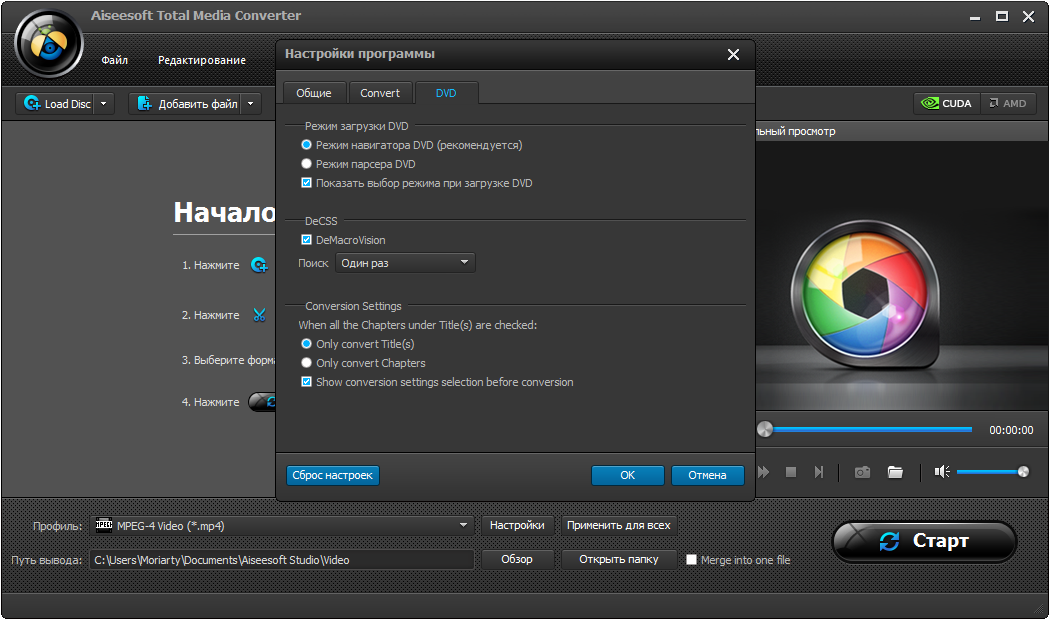This screenshot has height=620, width=1050.
Task: Switch to the Convert tab
Action: [380, 93]
